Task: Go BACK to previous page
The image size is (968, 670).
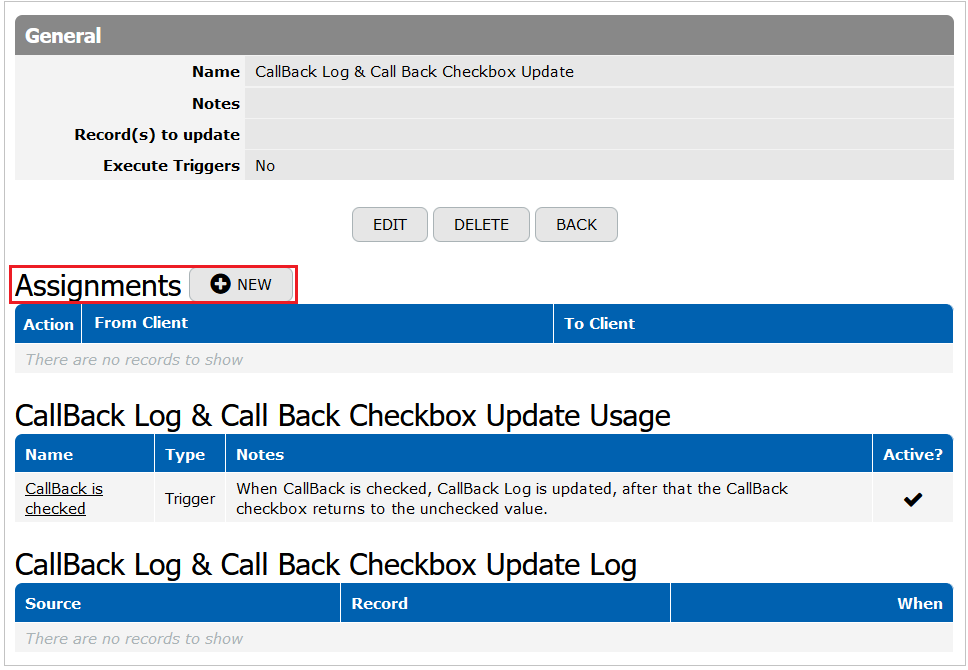Action: 576,225
